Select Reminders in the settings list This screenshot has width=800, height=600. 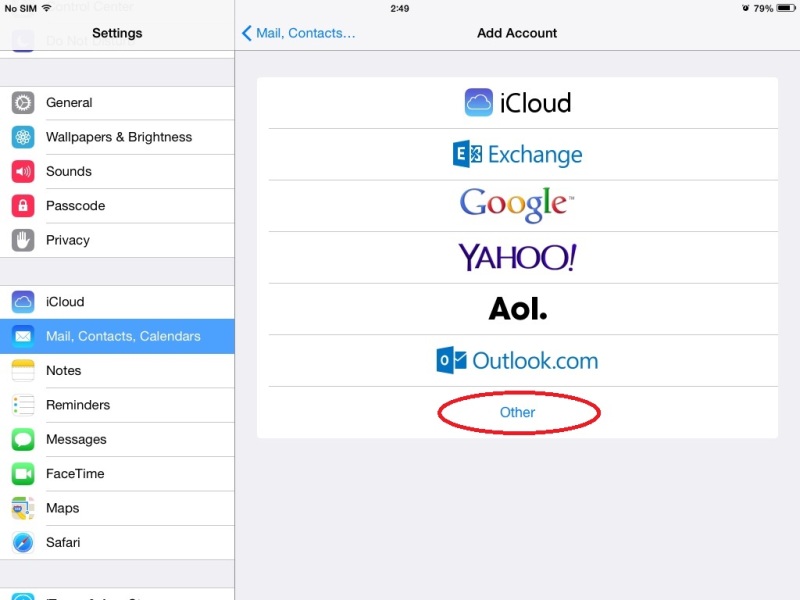pos(117,405)
